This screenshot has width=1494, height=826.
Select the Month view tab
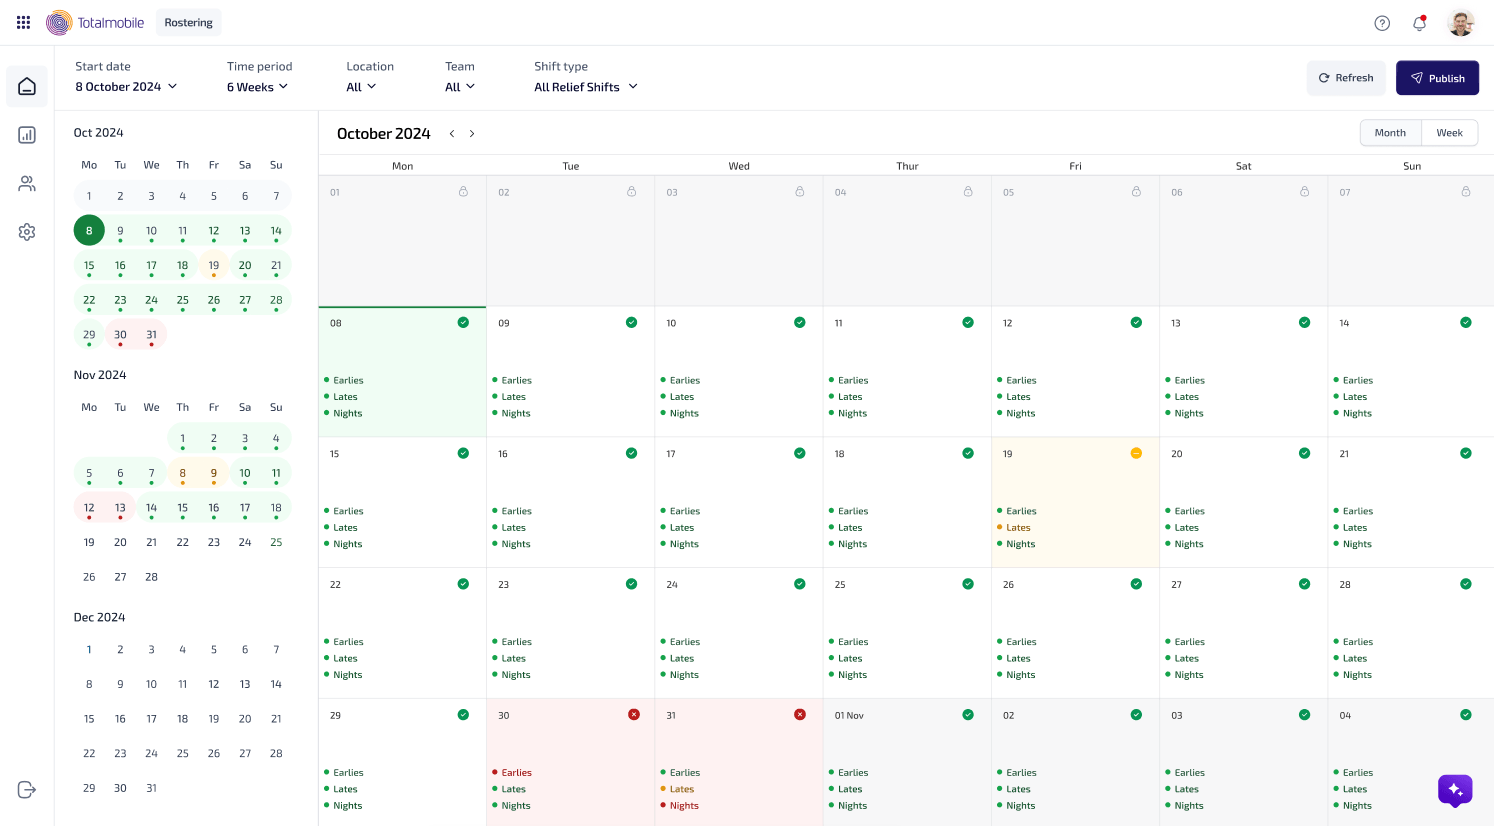(1390, 132)
